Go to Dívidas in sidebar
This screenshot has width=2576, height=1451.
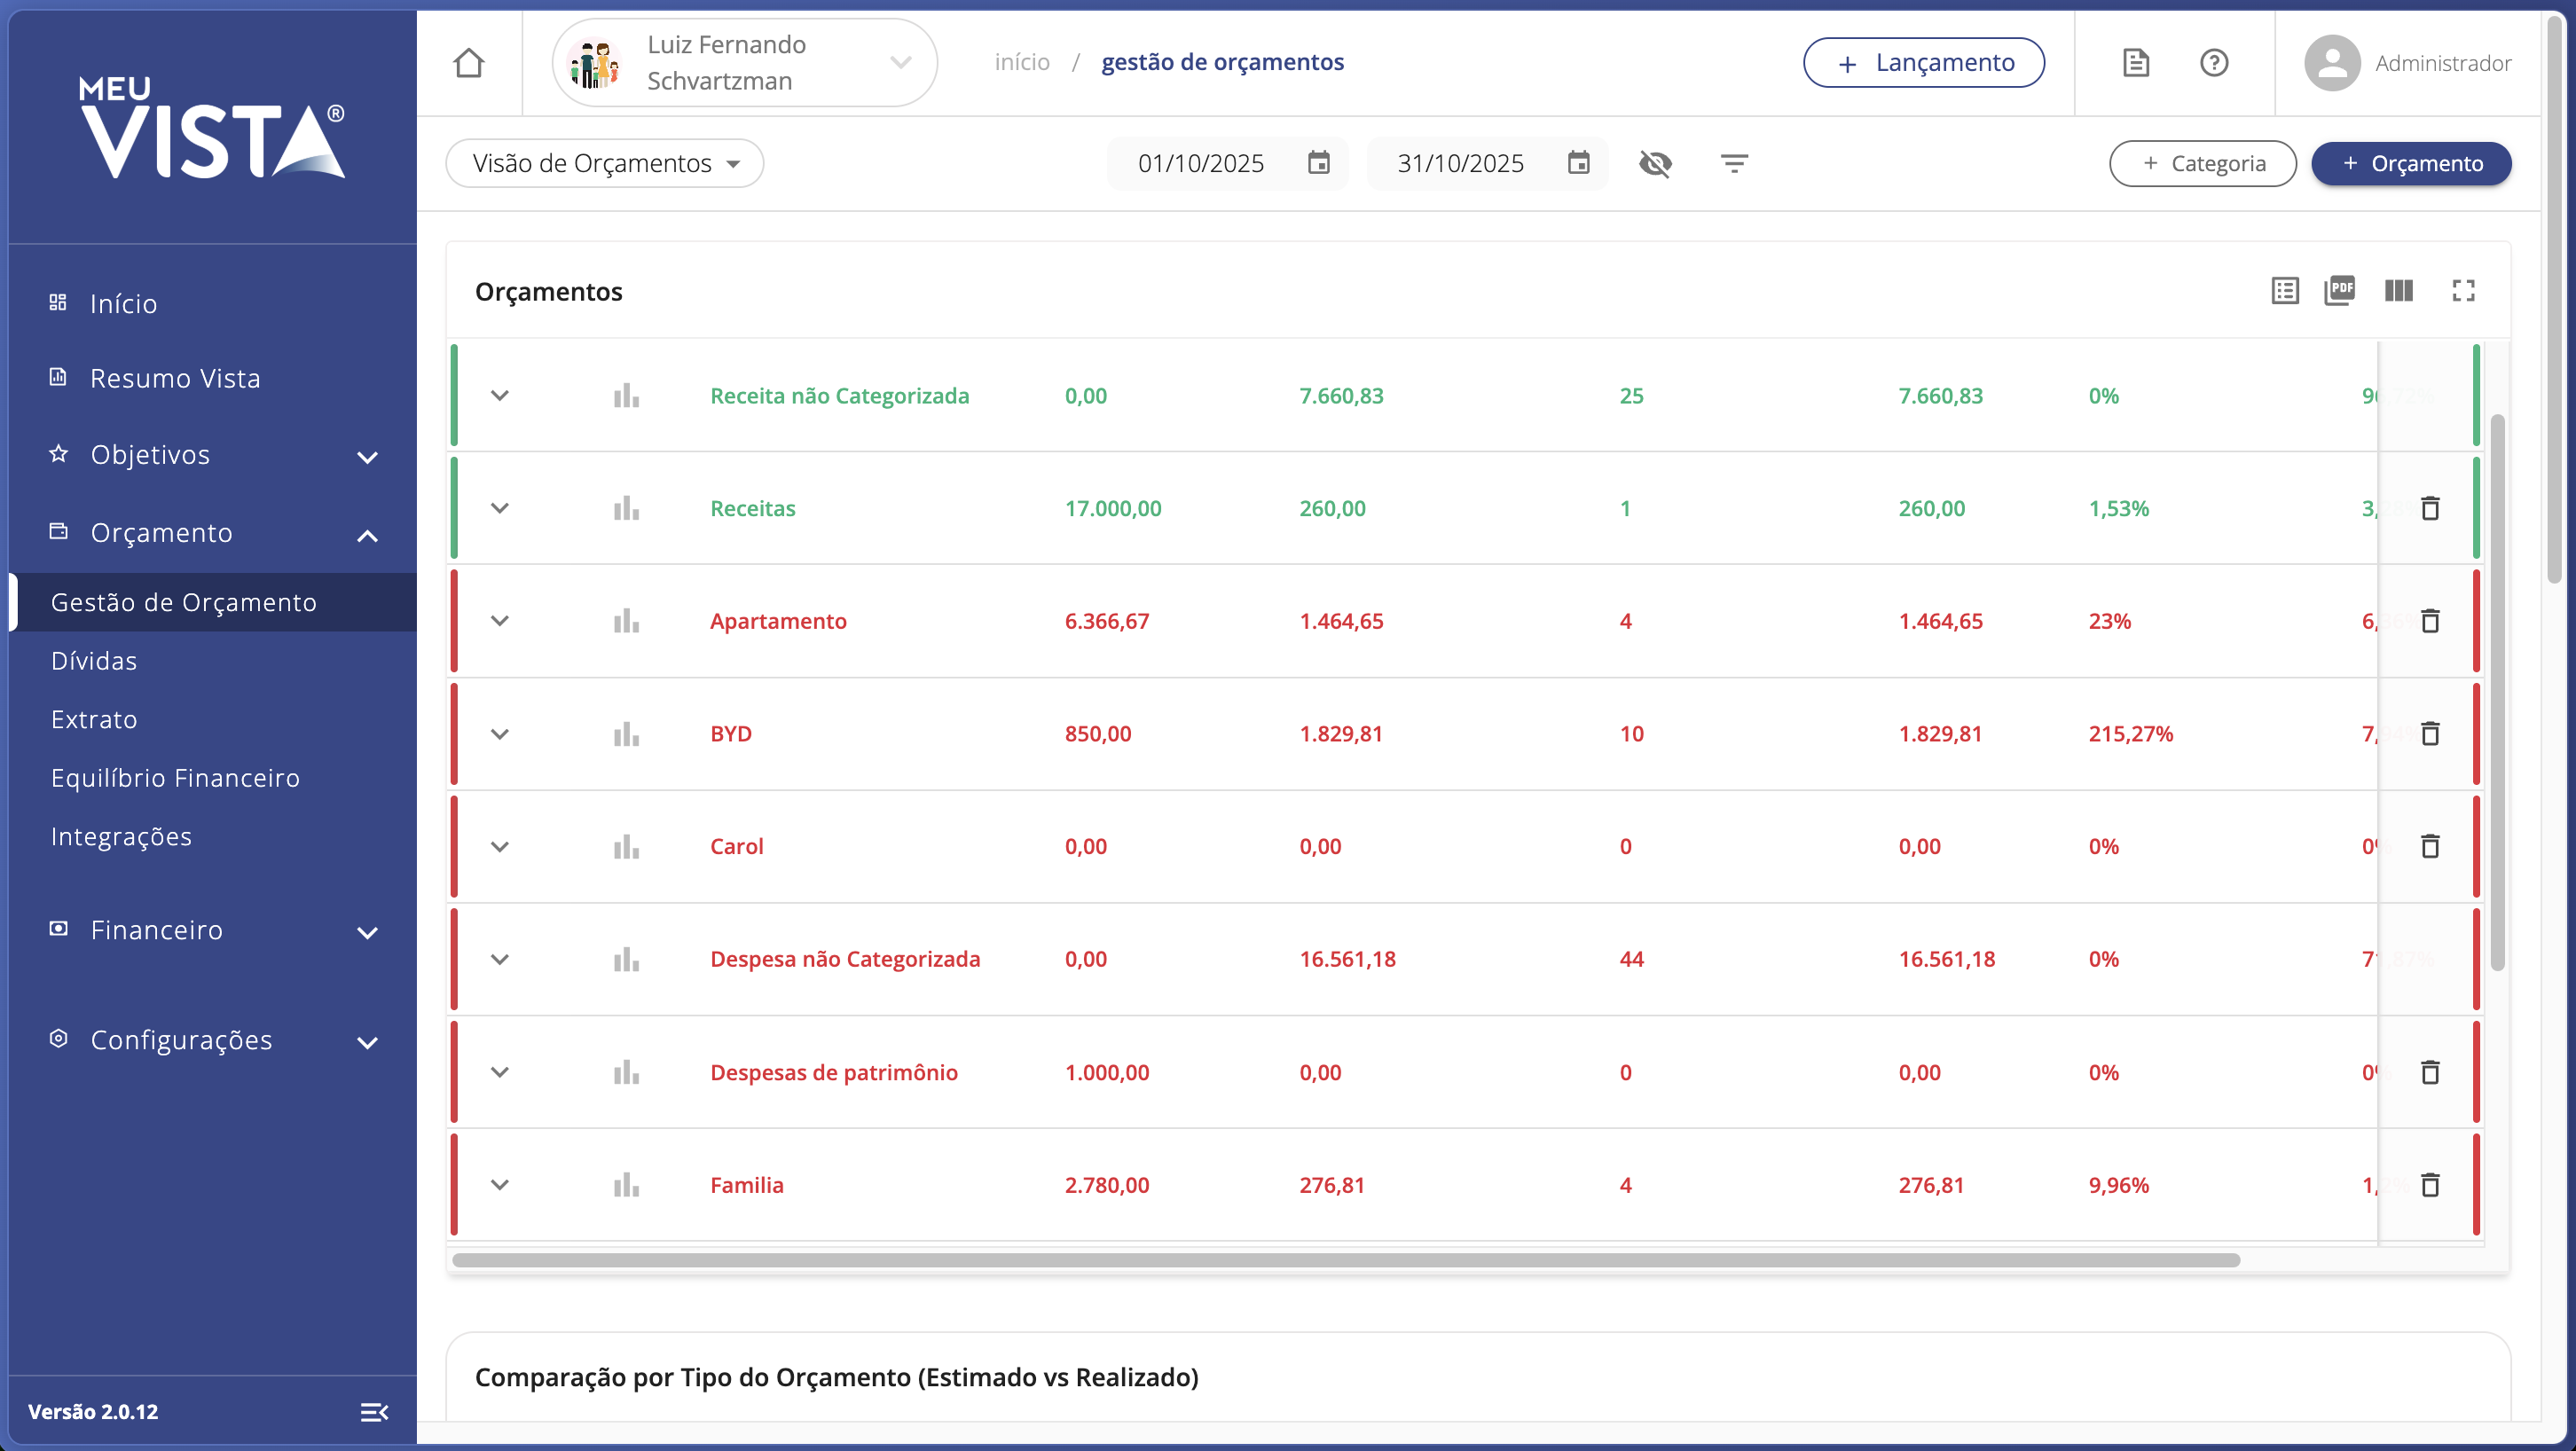94,661
